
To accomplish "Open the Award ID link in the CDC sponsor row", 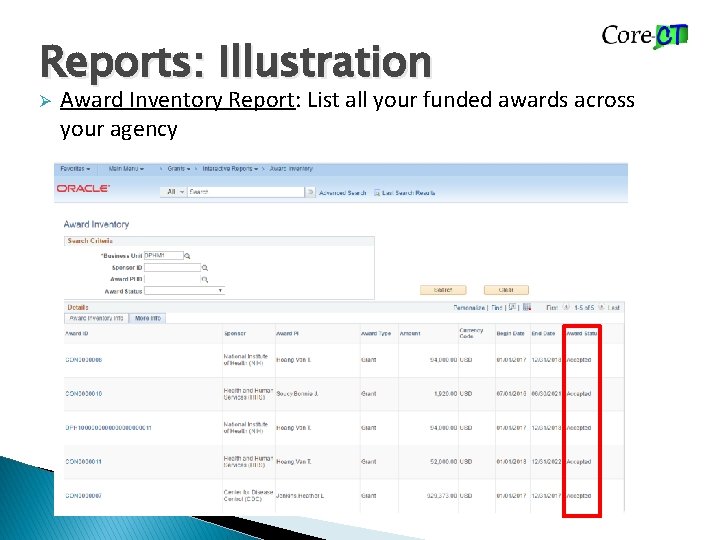I will click(x=84, y=495).
